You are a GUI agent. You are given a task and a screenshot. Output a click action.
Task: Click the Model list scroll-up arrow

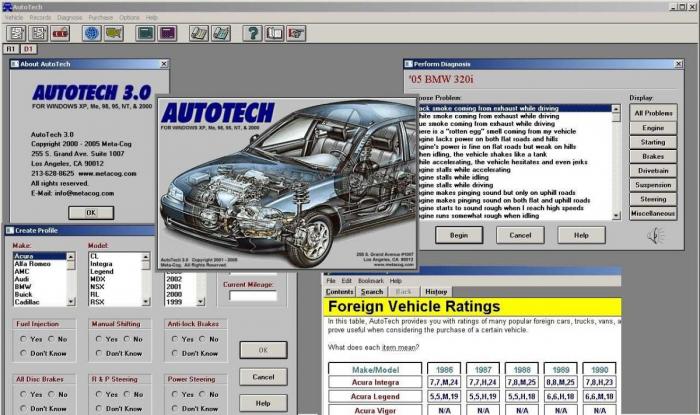146,257
